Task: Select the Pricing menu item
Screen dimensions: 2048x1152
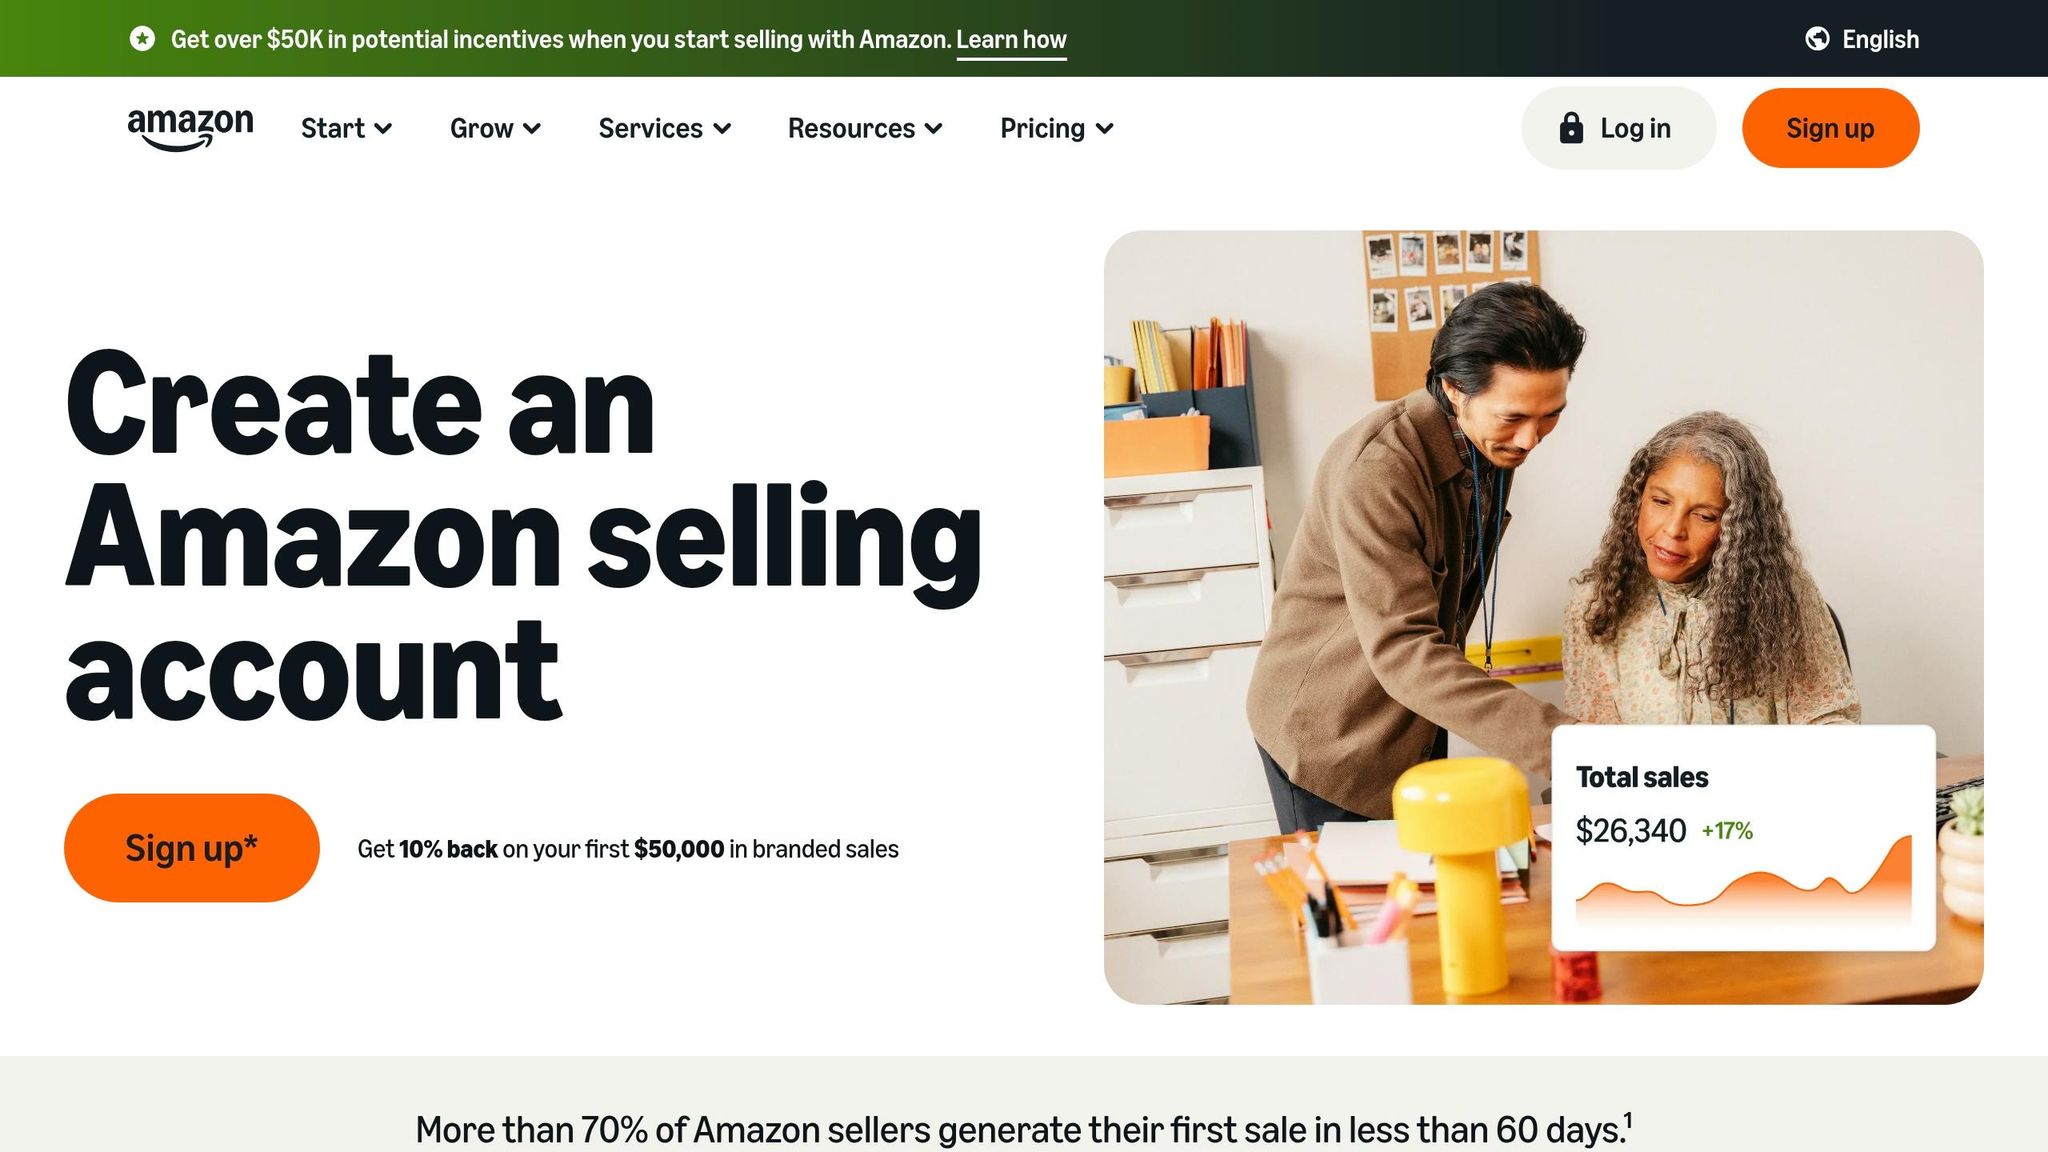Action: 1042,128
